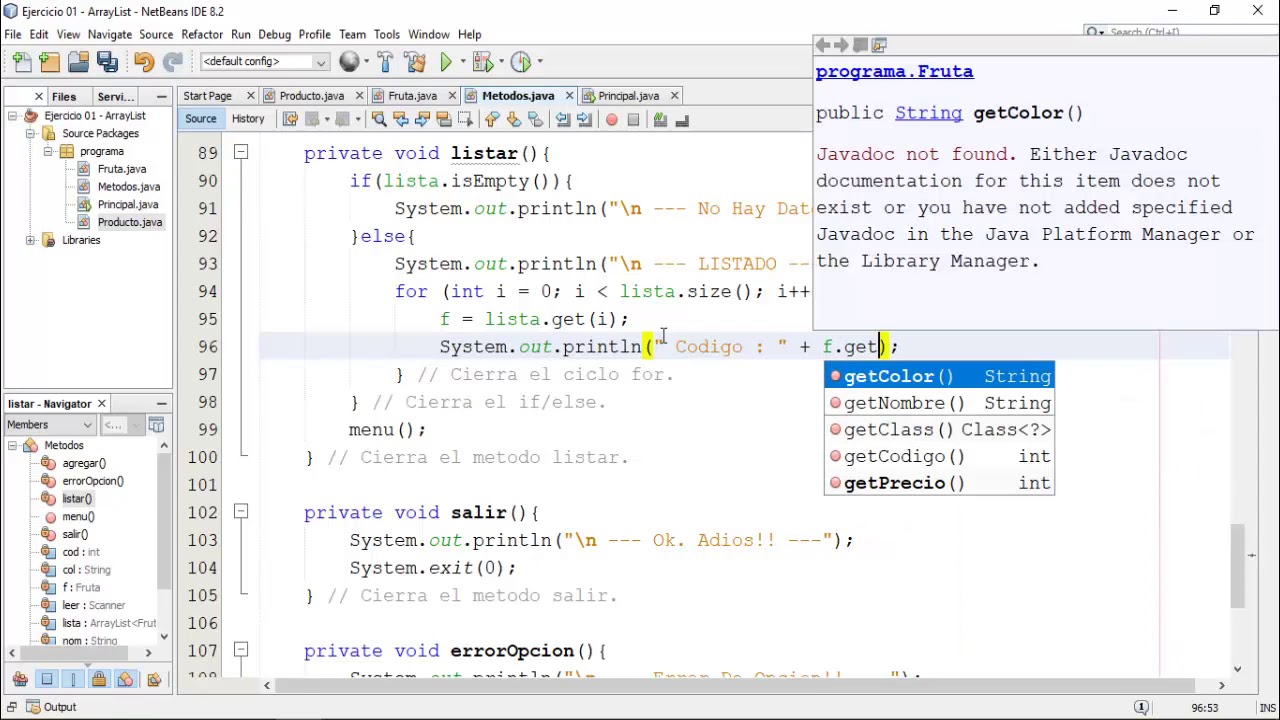Toggle Show Static Members filter in Navigator

point(73,680)
